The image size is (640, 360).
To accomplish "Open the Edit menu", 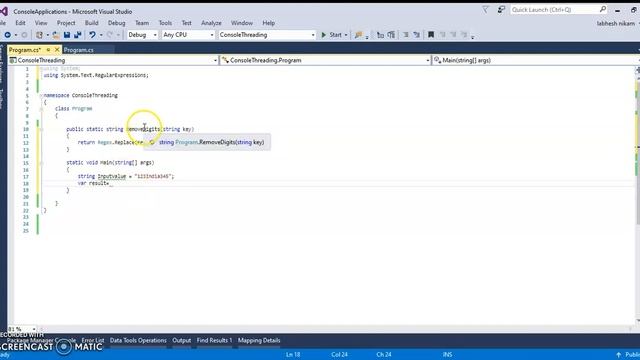I will [x=20, y=23].
